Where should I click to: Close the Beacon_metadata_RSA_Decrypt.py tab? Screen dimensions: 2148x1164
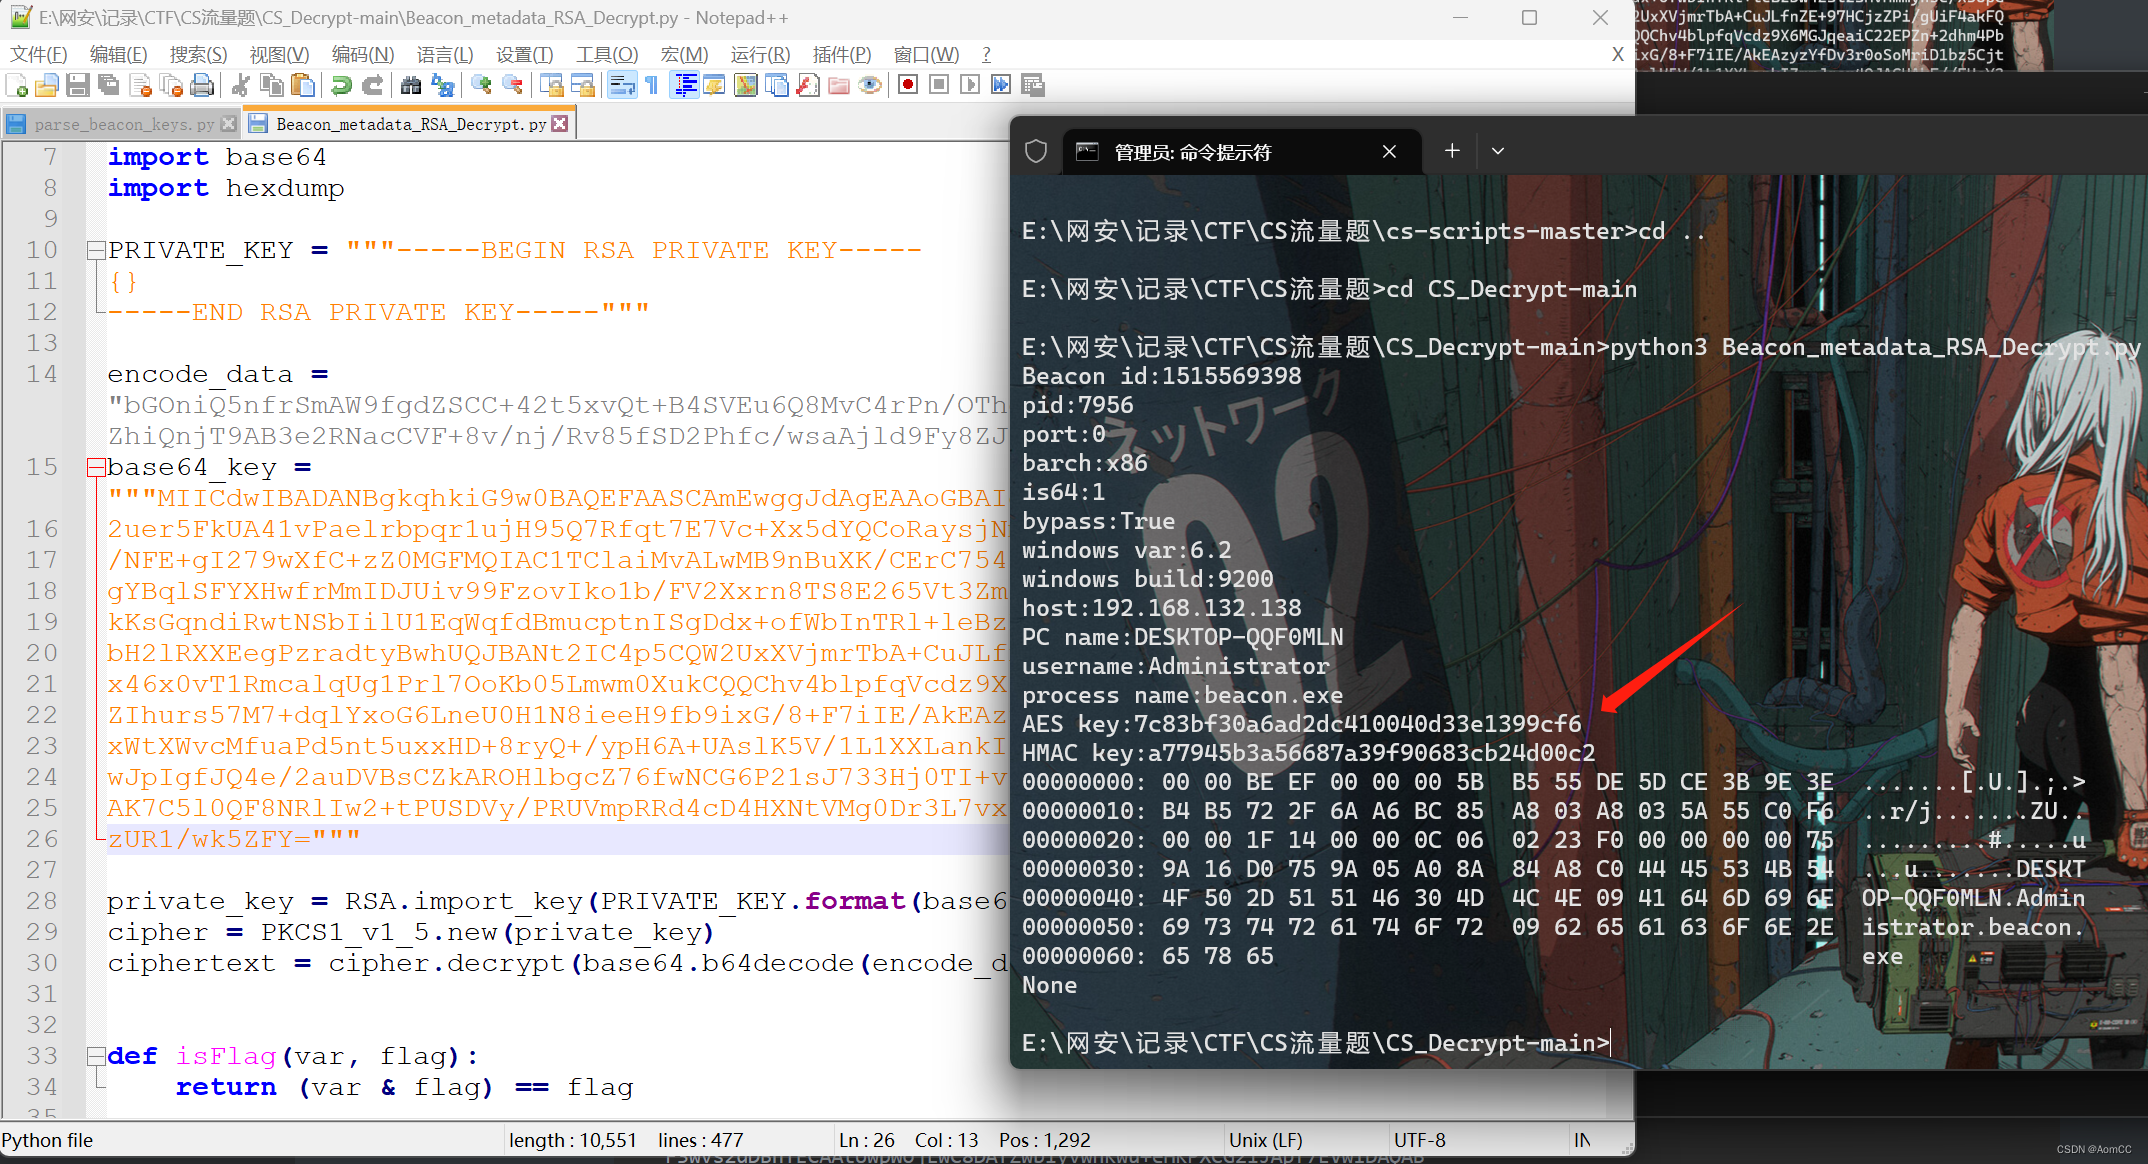pos(560,123)
